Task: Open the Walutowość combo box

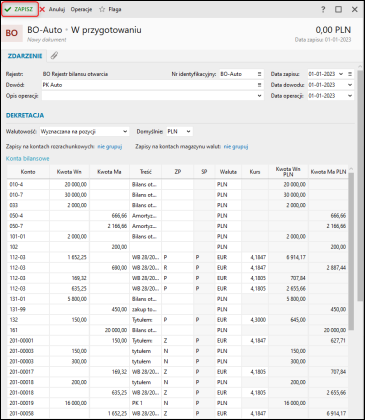Action: (84, 132)
